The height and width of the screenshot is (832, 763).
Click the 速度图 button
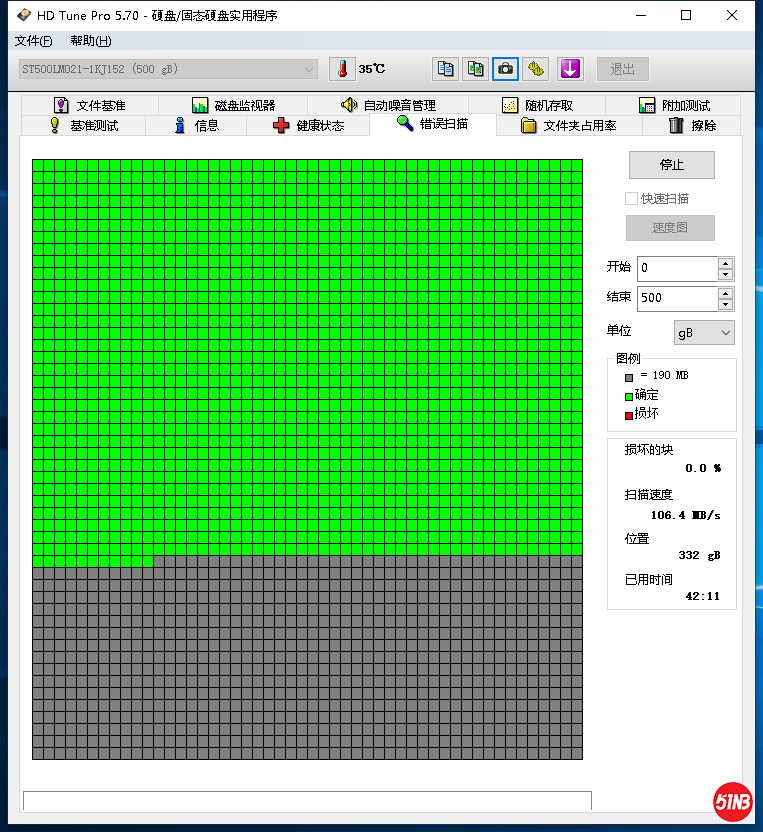click(670, 228)
